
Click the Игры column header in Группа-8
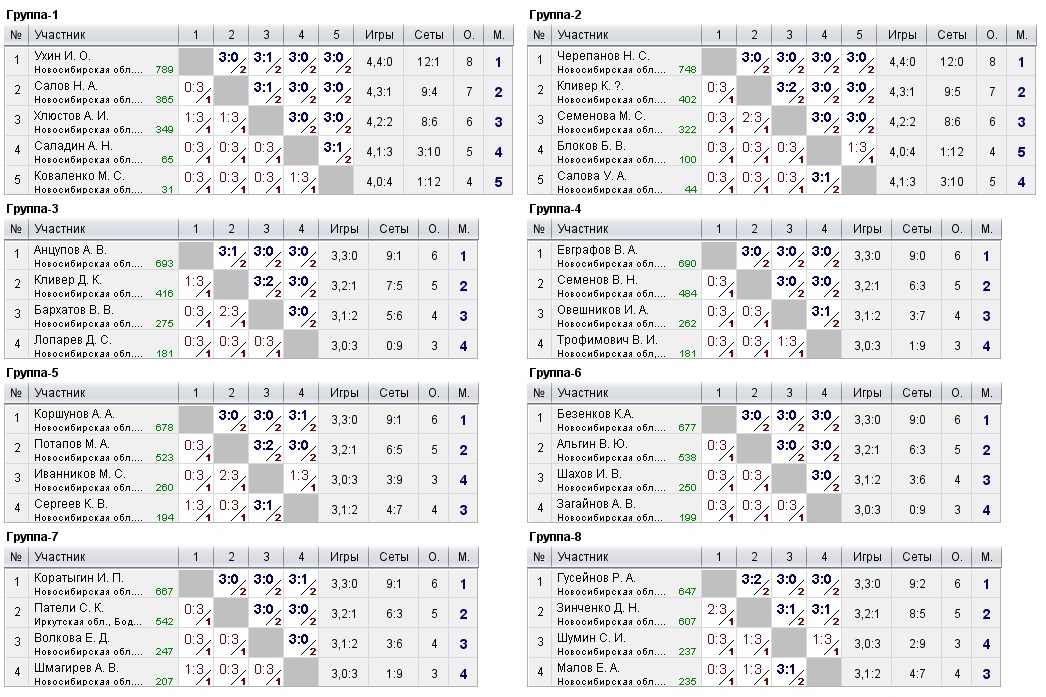867,557
